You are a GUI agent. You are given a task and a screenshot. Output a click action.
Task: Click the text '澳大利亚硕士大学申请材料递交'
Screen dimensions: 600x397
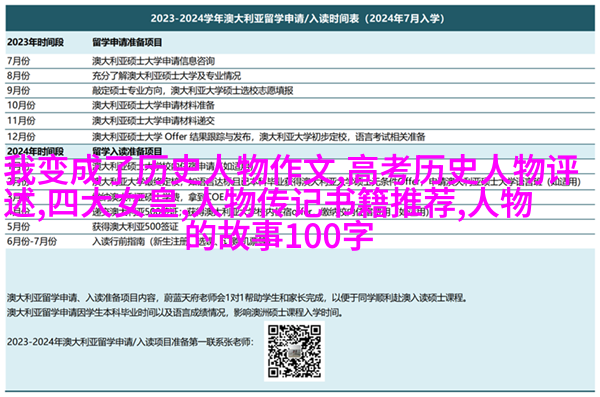click(x=153, y=121)
